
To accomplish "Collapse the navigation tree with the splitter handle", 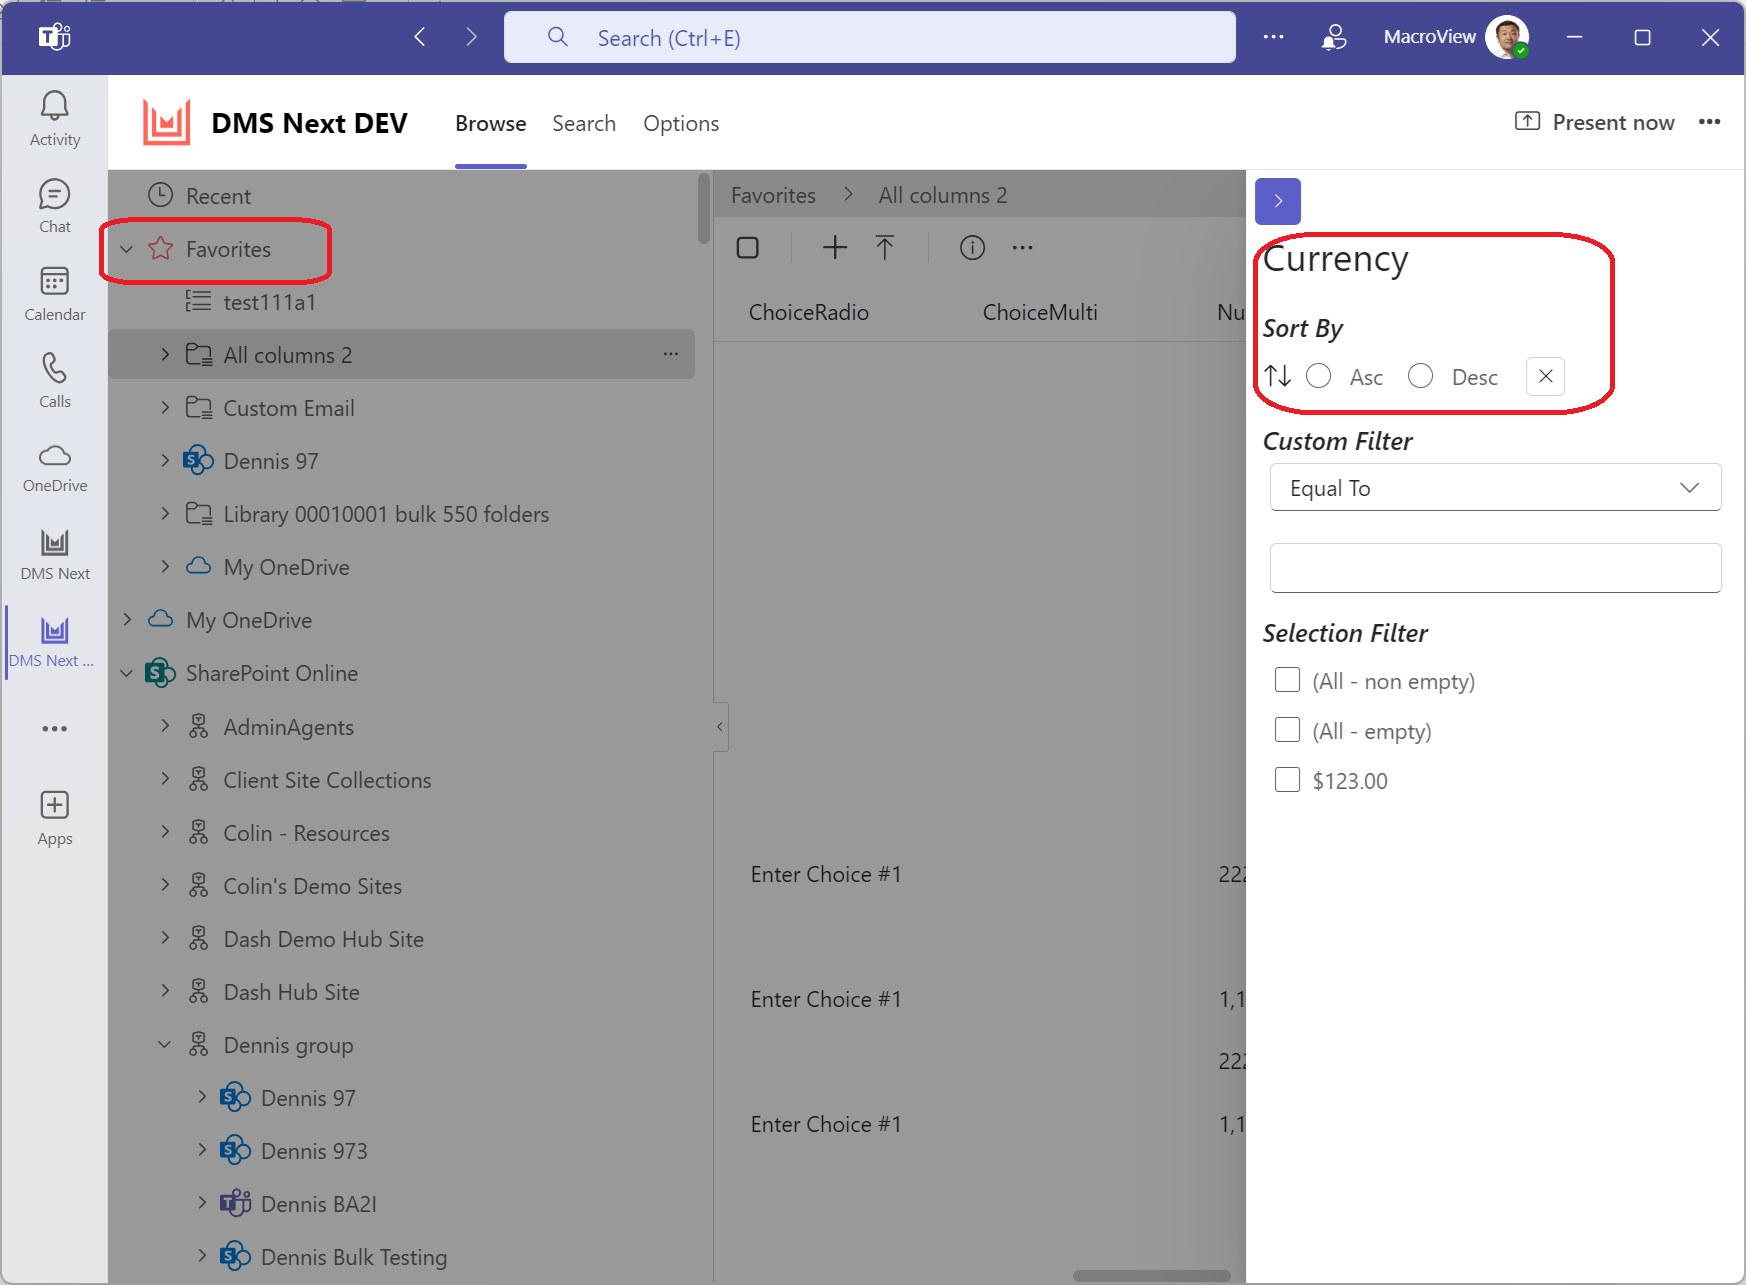I will (720, 727).
